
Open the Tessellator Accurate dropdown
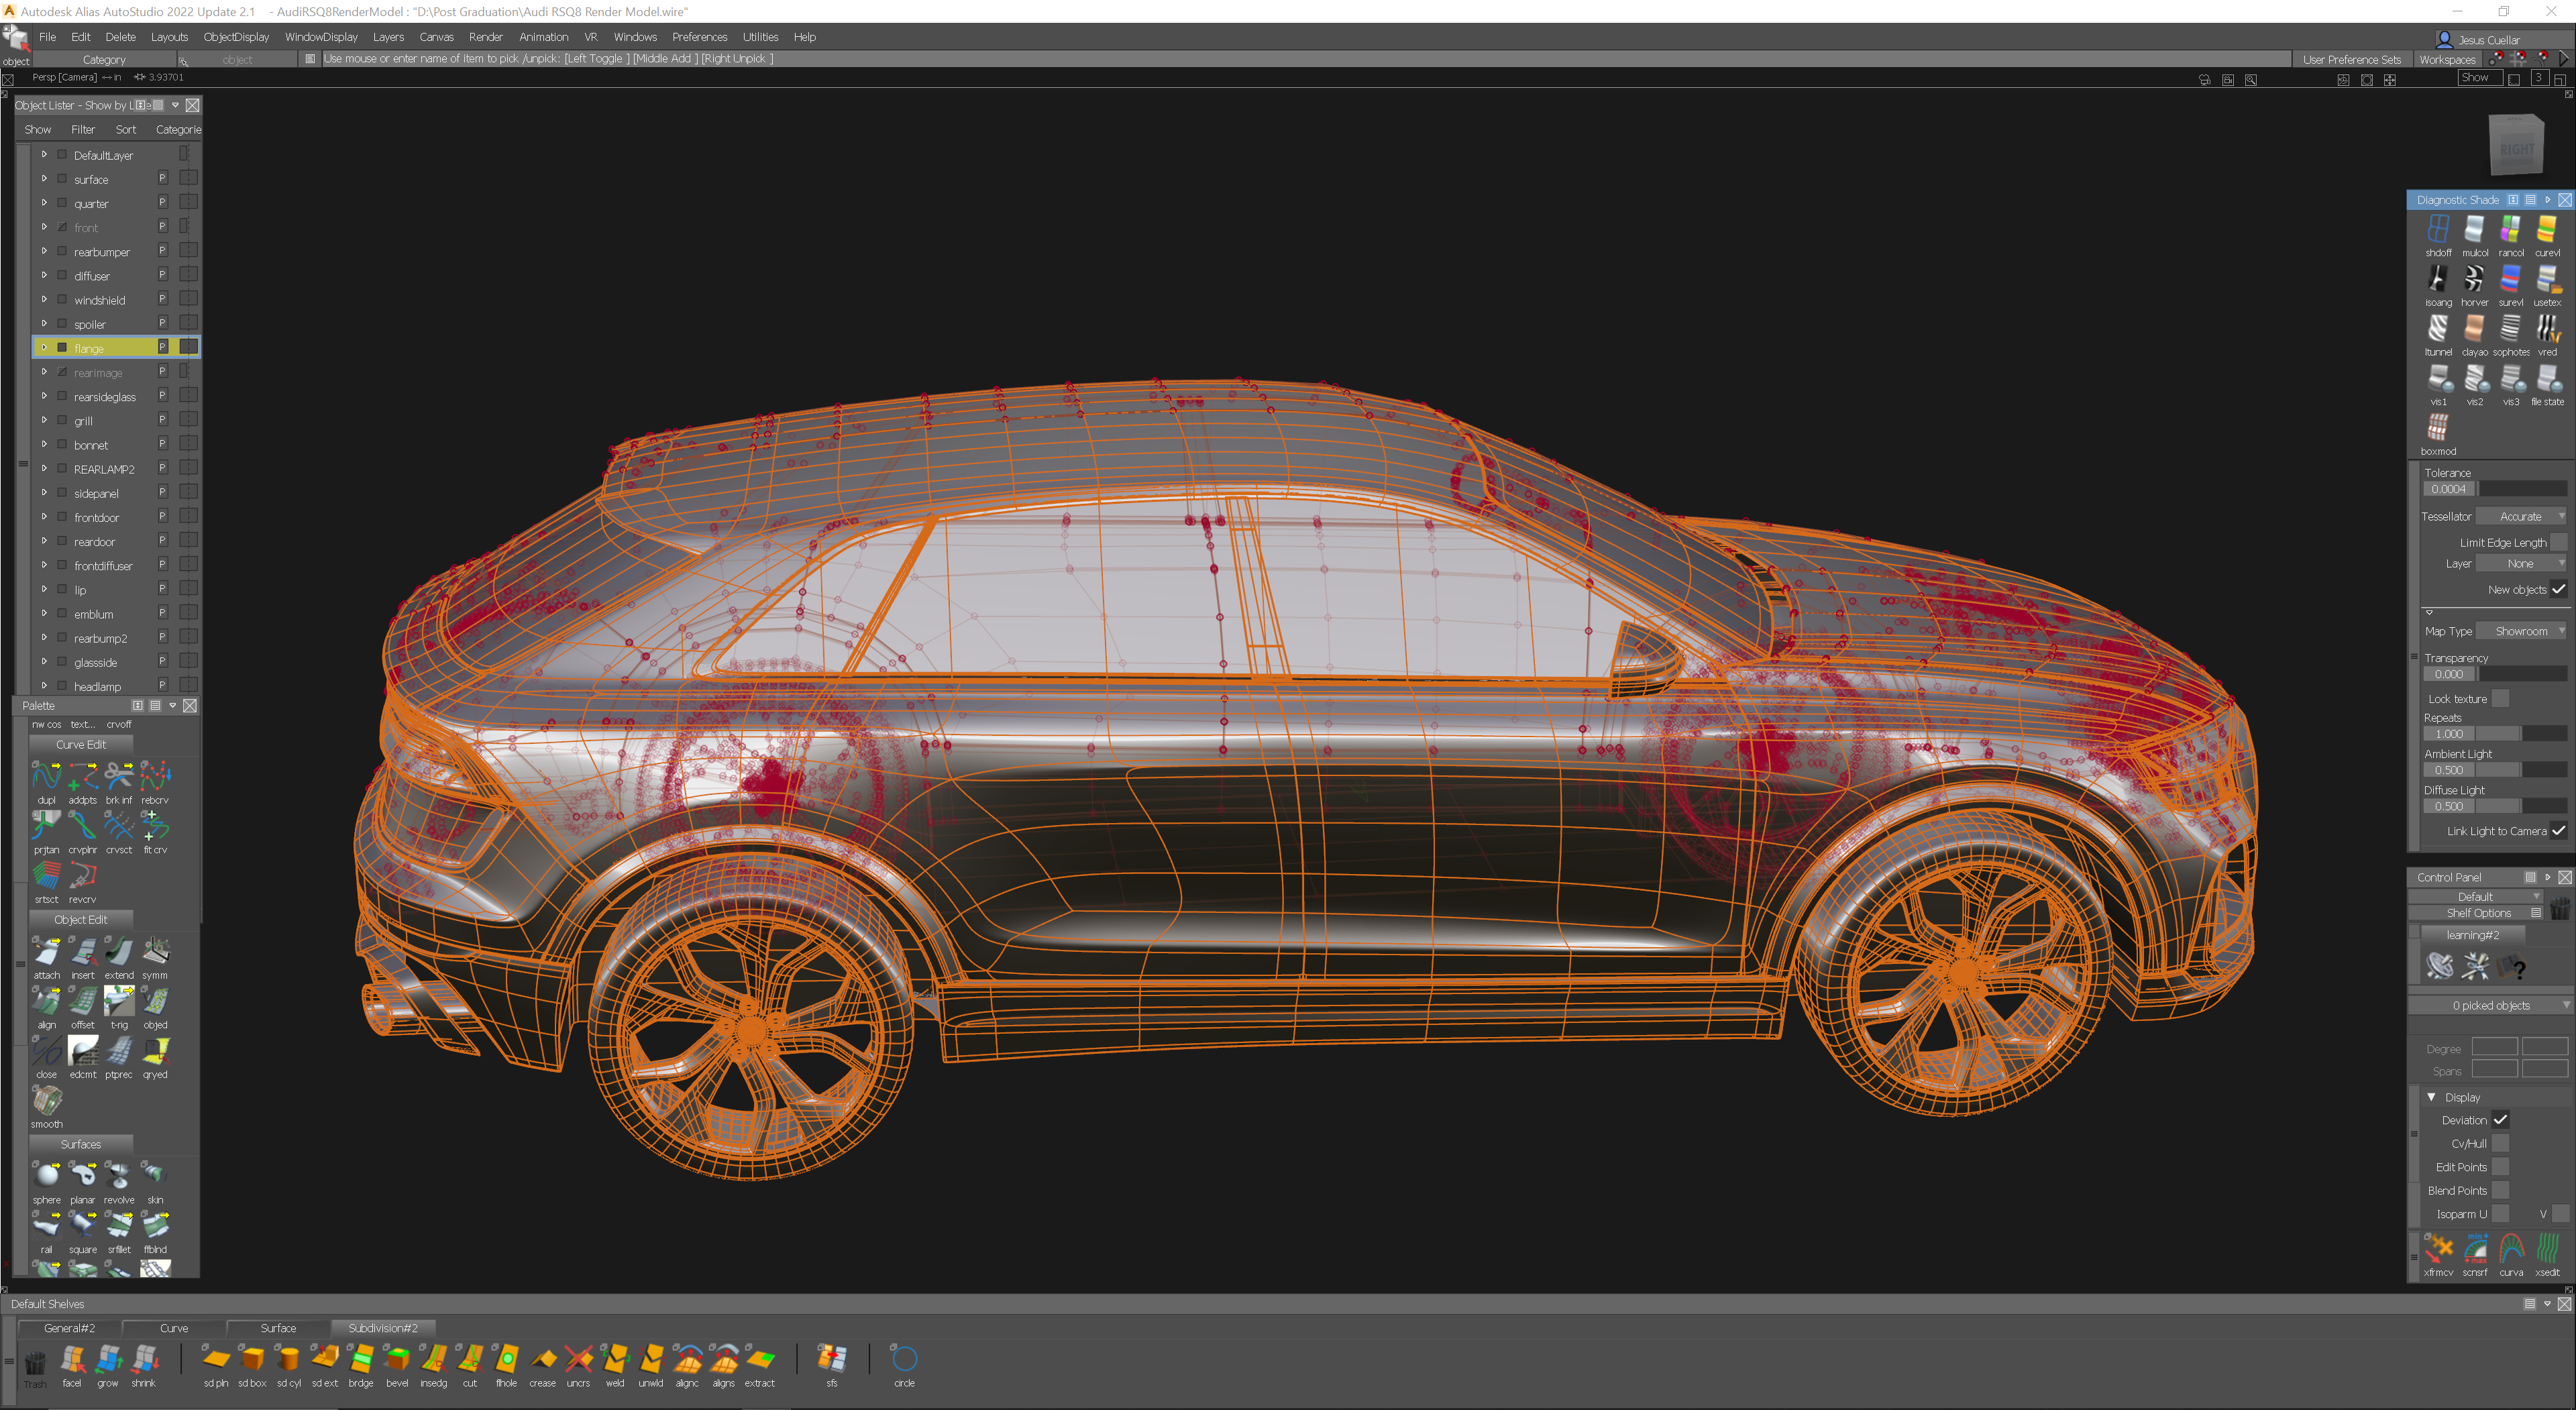point(2522,517)
